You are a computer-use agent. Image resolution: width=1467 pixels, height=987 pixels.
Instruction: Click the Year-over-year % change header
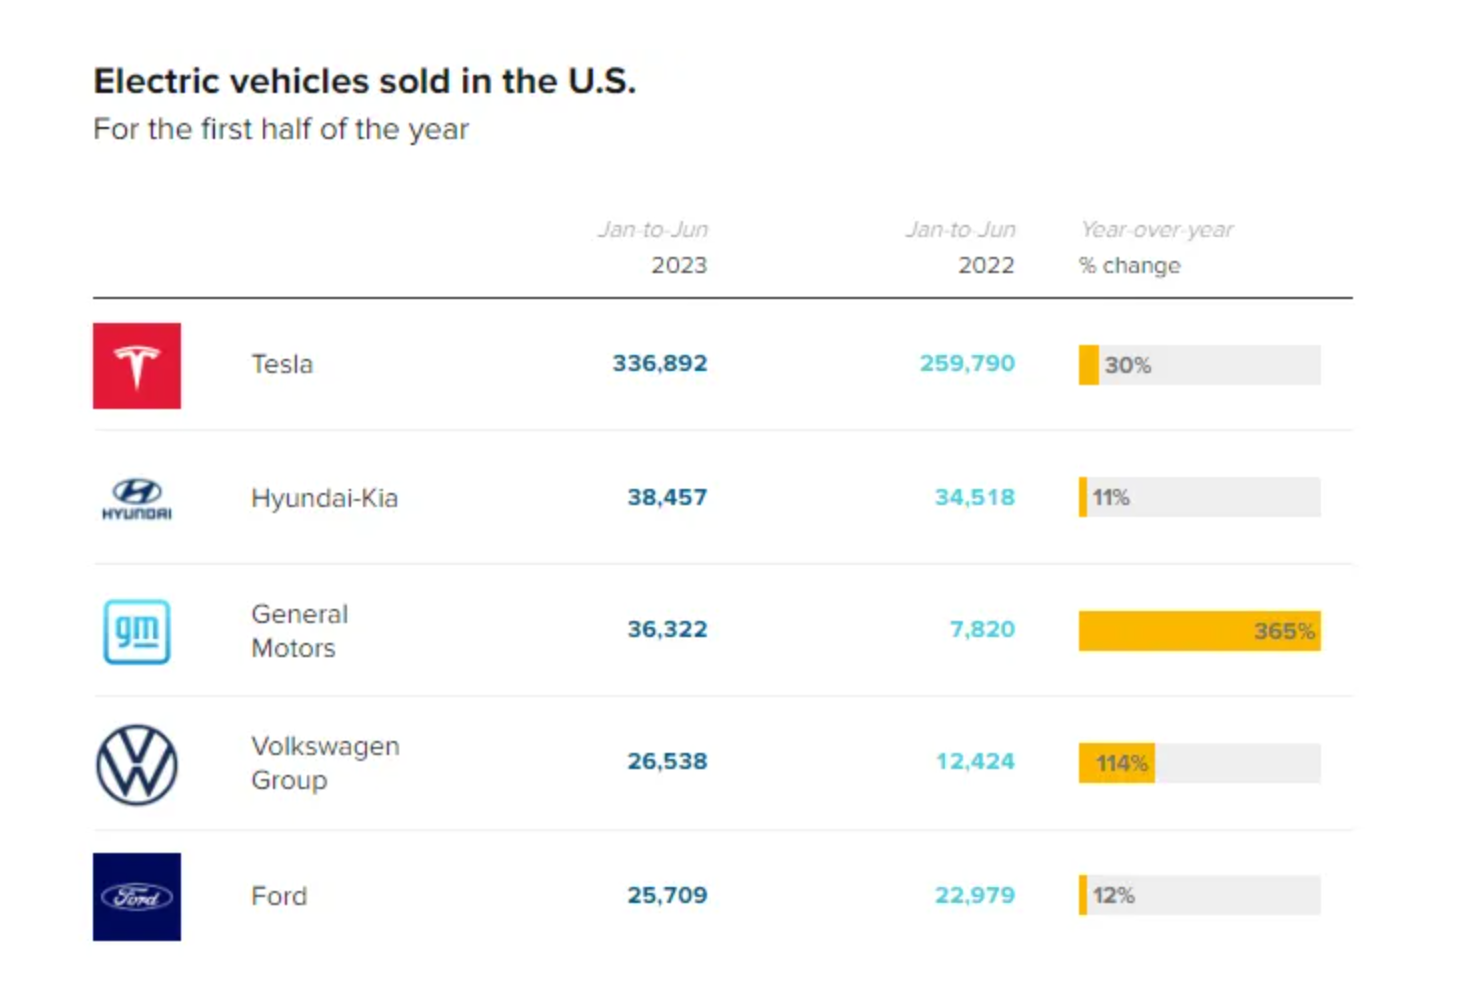click(1155, 247)
